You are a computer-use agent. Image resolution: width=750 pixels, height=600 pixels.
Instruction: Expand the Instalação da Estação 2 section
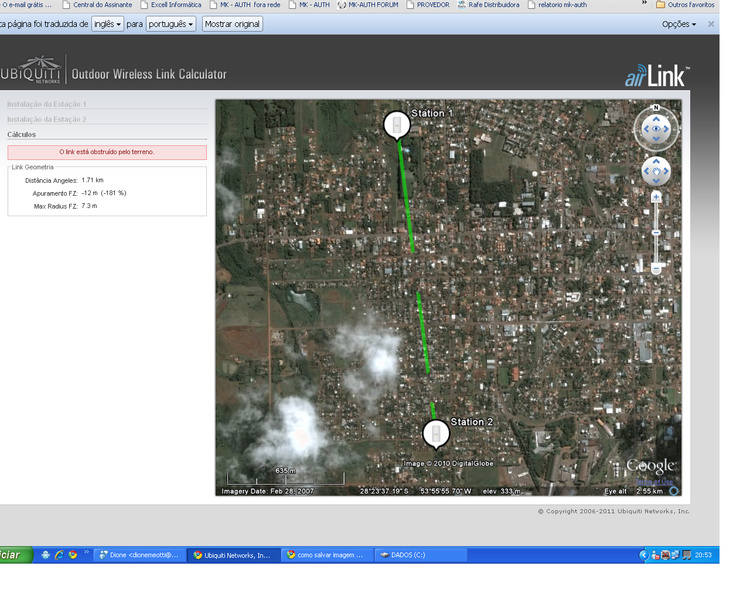pos(47,119)
